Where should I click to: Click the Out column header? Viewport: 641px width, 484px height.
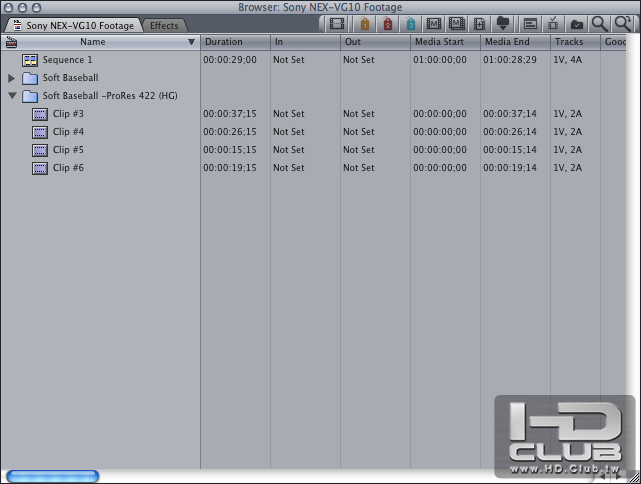375,42
